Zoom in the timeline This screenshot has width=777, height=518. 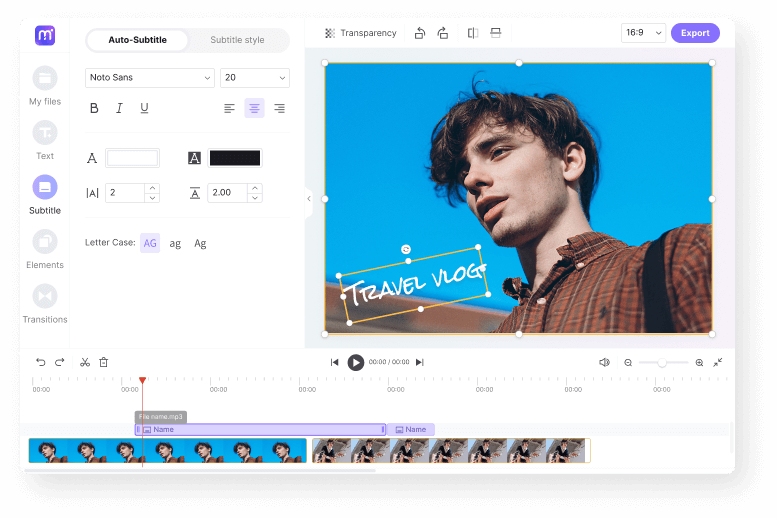[x=699, y=363]
